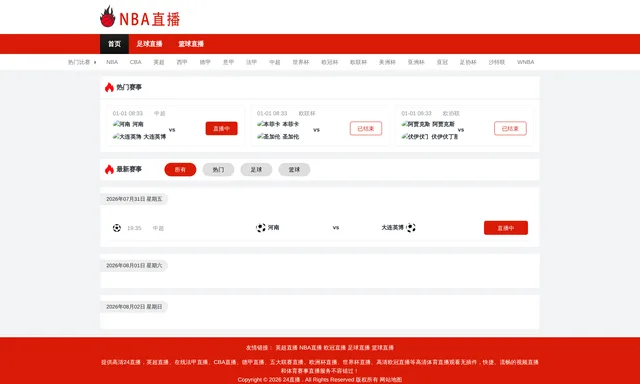Select the 足球 filter pill

256,170
